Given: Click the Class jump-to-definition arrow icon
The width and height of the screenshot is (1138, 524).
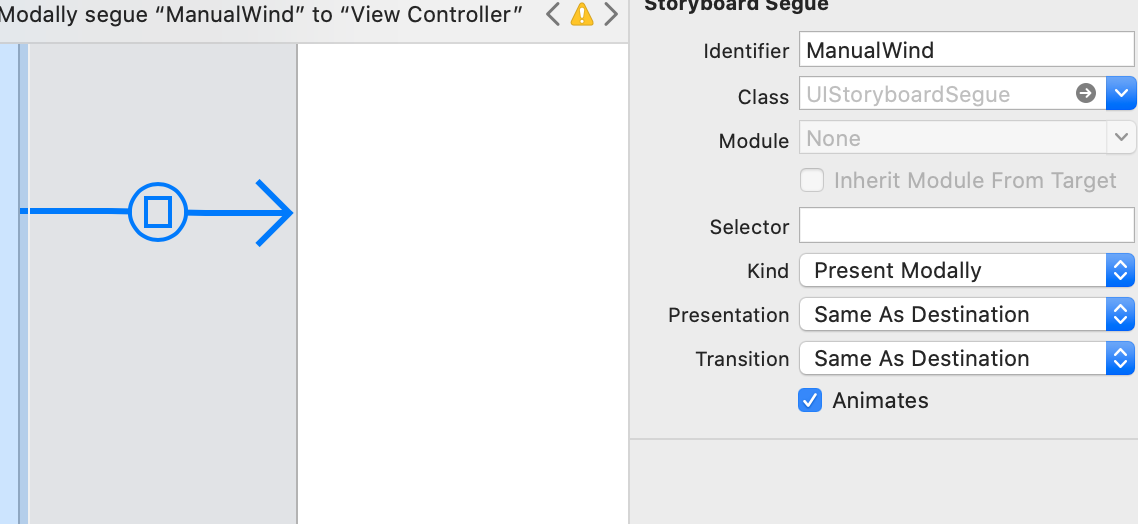Looking at the screenshot, I should 1086,93.
